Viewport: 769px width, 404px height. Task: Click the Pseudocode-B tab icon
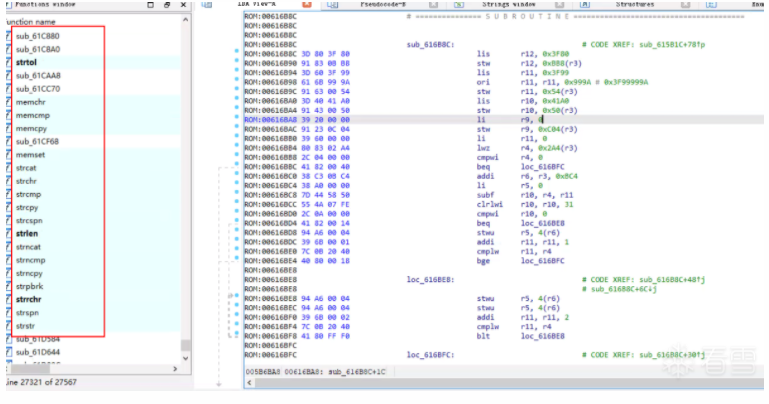pyautogui.click(x=333, y=4)
